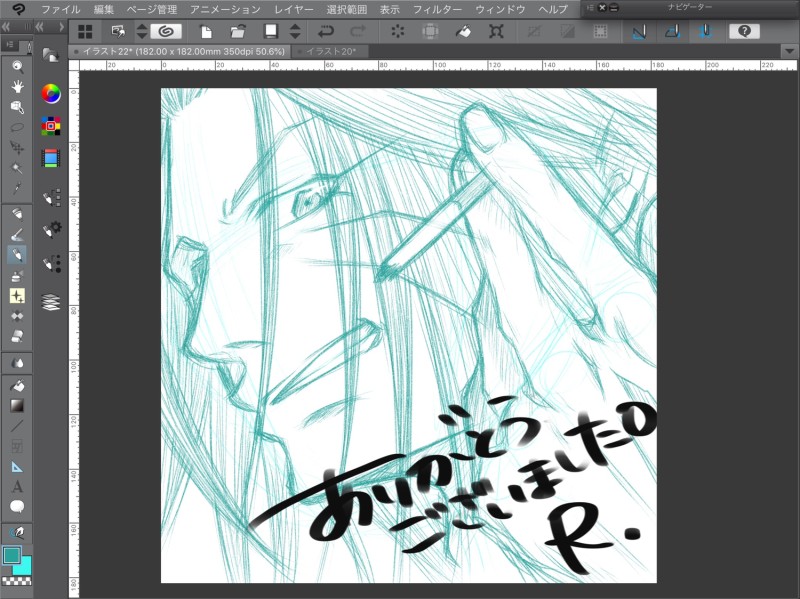Image resolution: width=800 pixels, height=599 pixels.
Task: Select the Auto select magic wand tool
Action: (17, 168)
